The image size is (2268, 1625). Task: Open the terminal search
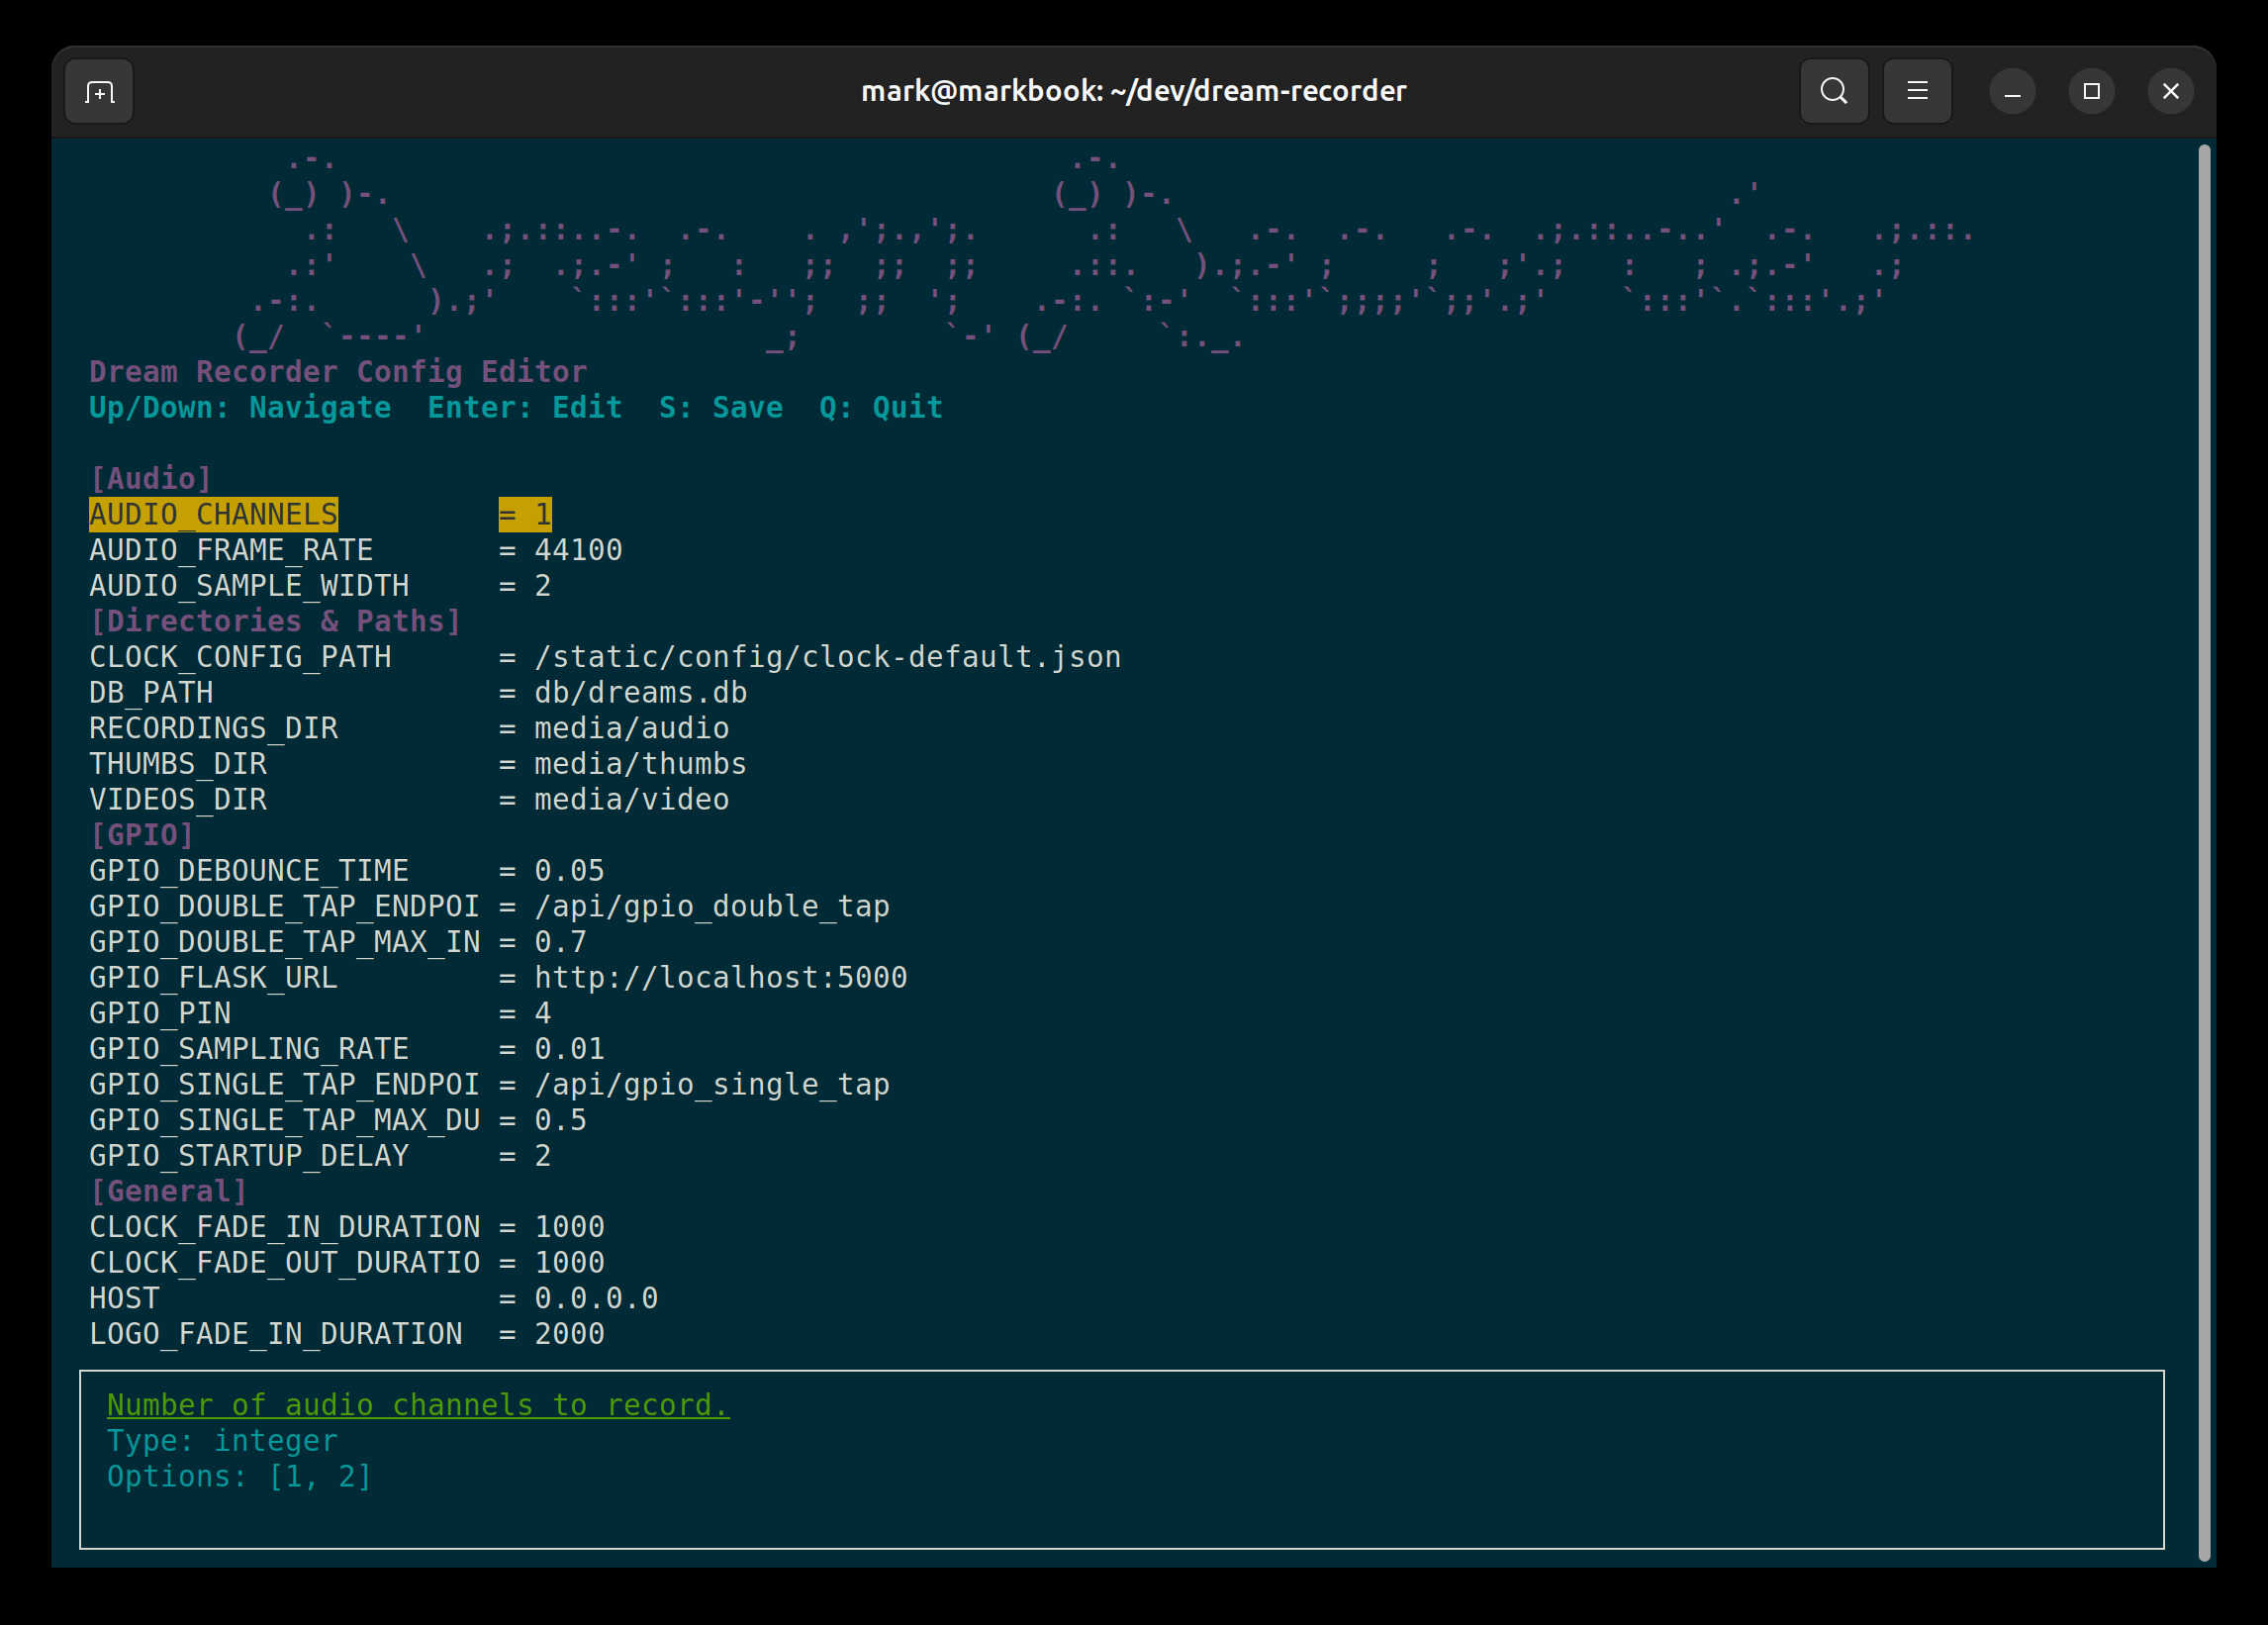pyautogui.click(x=1833, y=90)
